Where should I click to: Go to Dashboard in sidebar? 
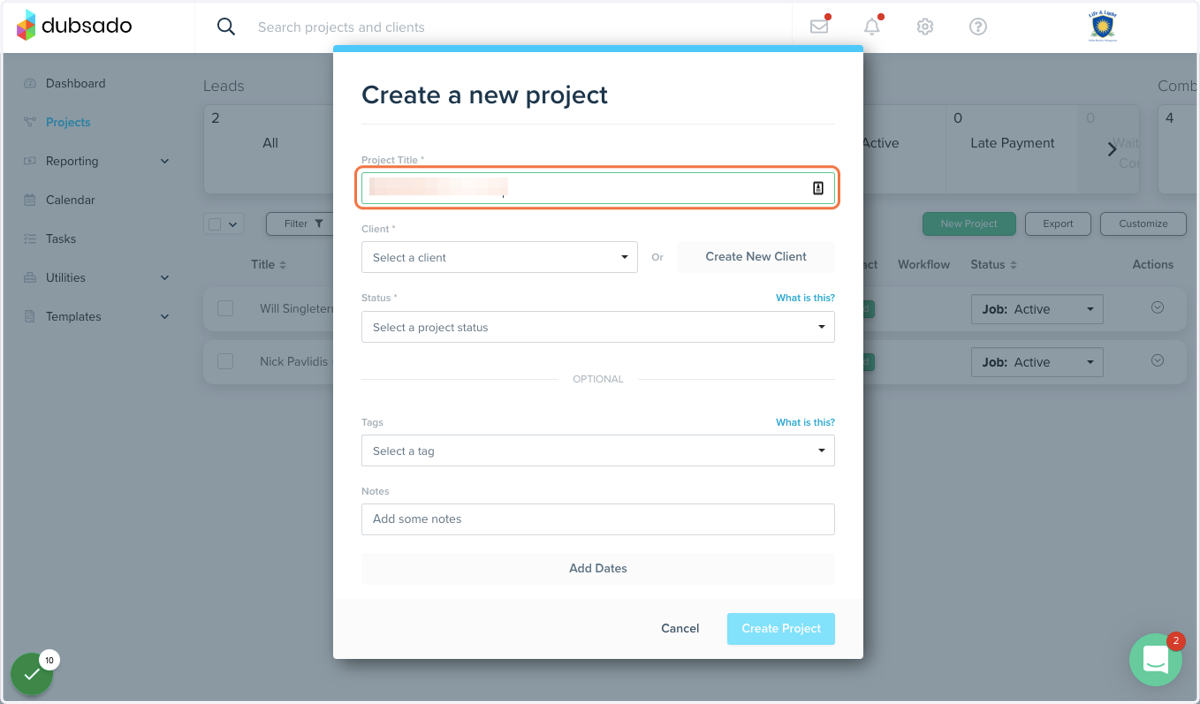pyautogui.click(x=75, y=84)
